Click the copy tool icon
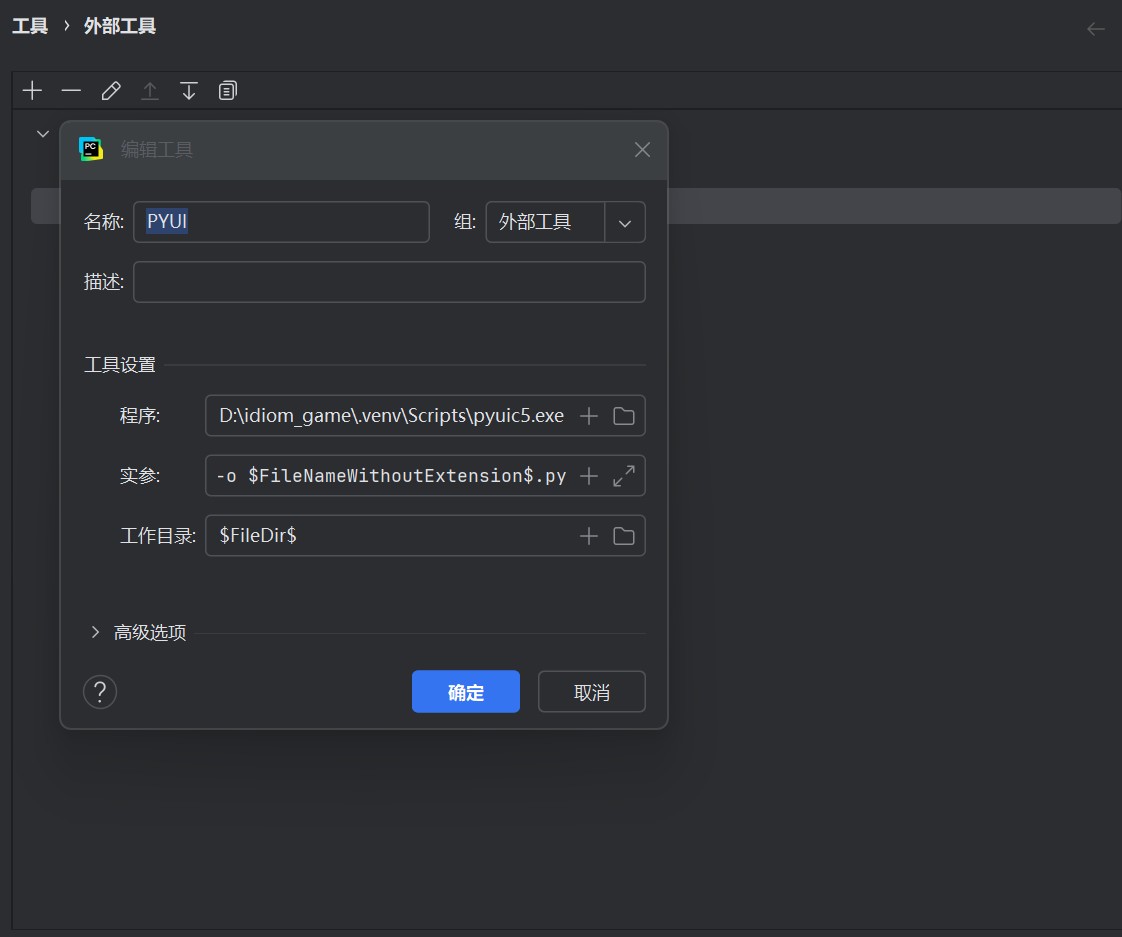1122x937 pixels. coord(228,90)
